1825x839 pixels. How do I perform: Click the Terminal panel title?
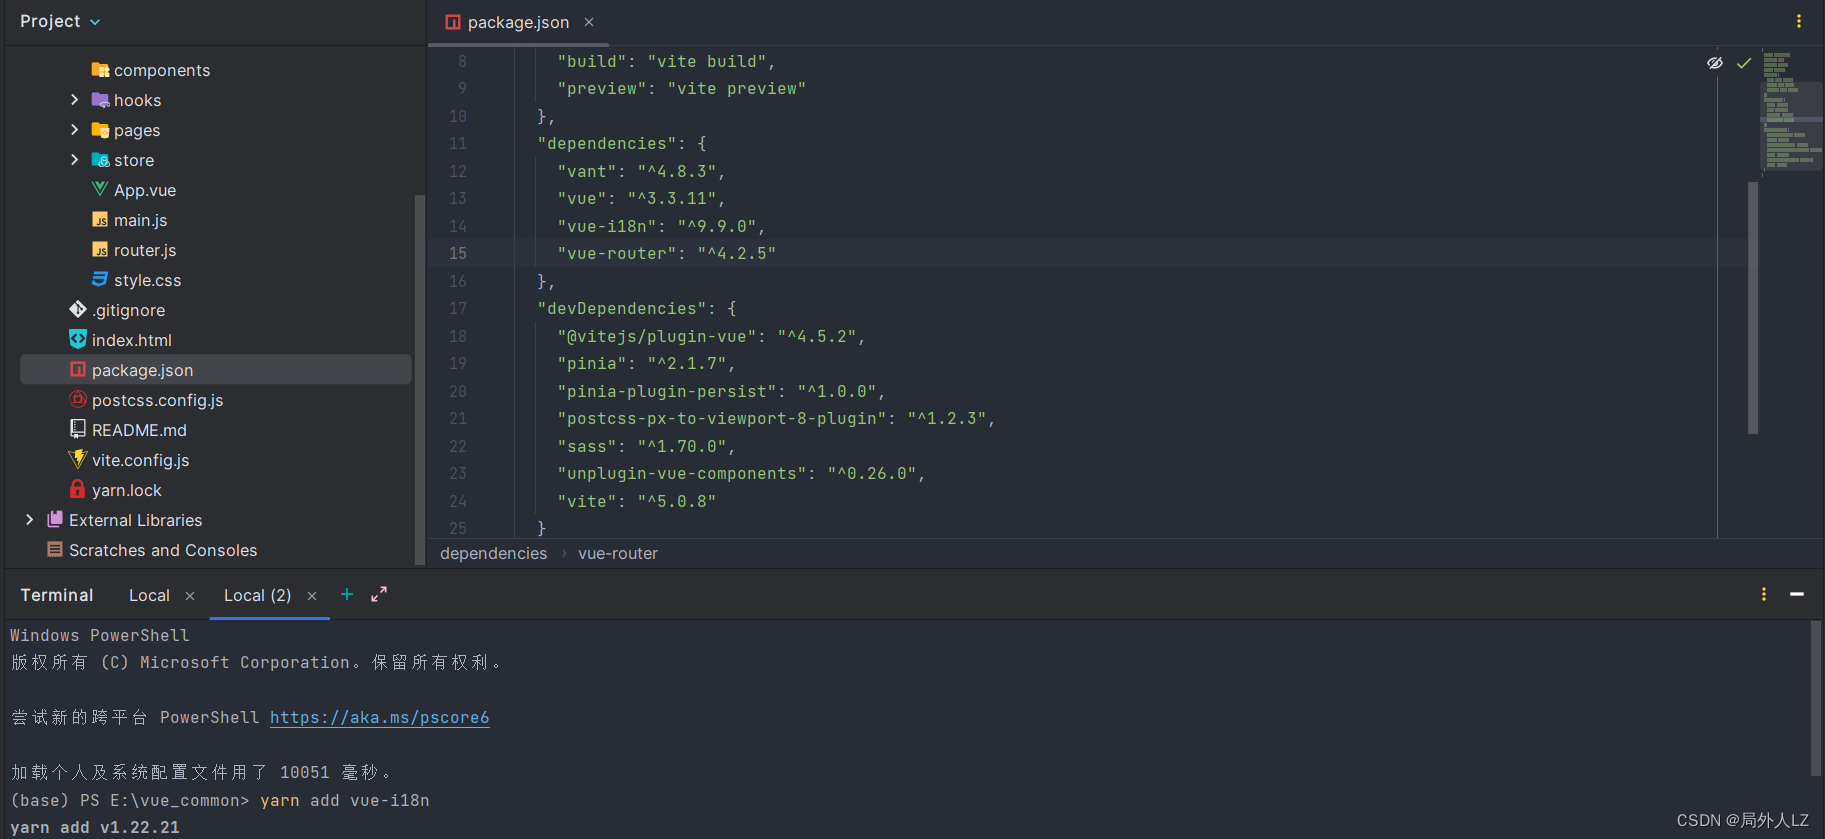(57, 595)
